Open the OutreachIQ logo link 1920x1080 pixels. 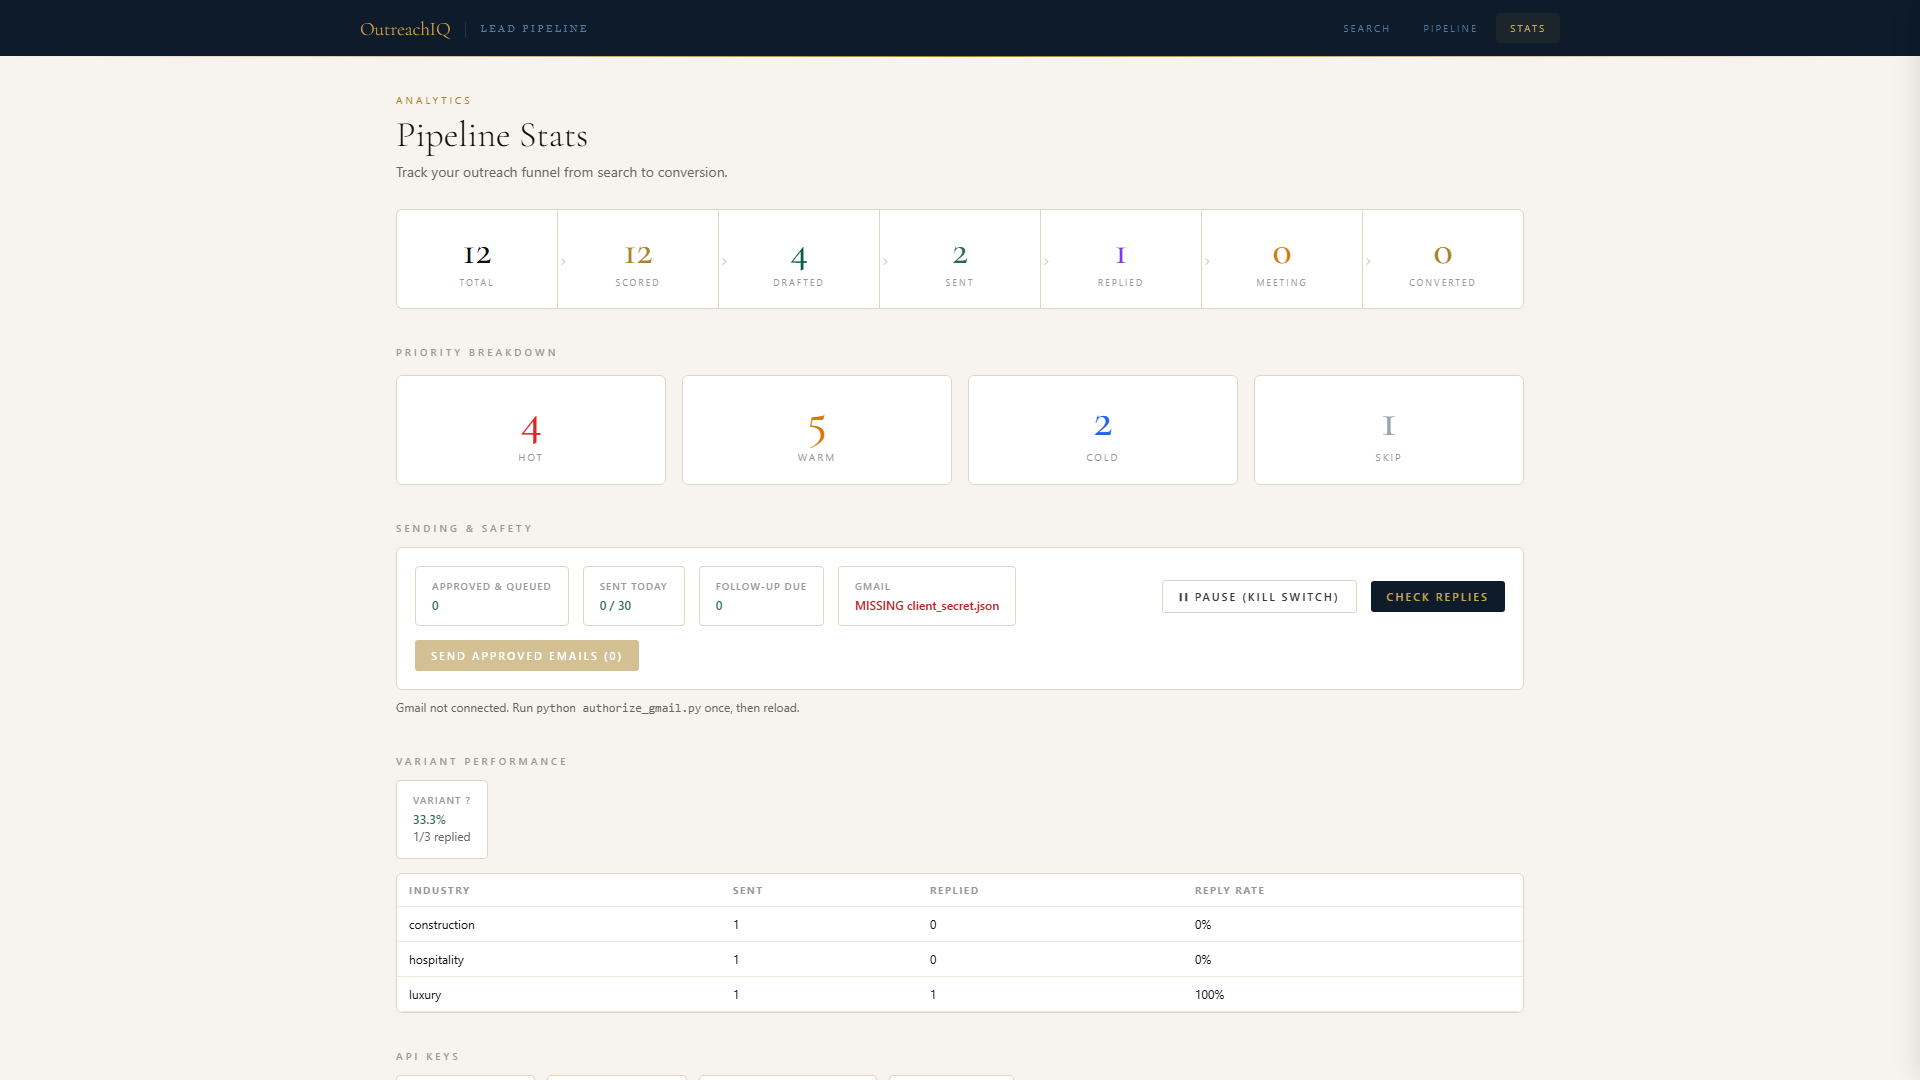(x=405, y=29)
